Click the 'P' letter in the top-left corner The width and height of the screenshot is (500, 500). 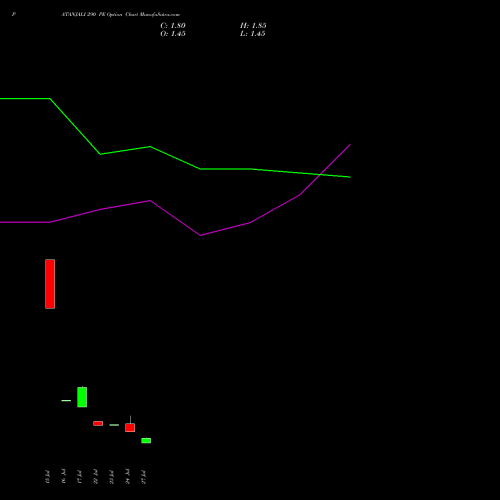point(14,15)
